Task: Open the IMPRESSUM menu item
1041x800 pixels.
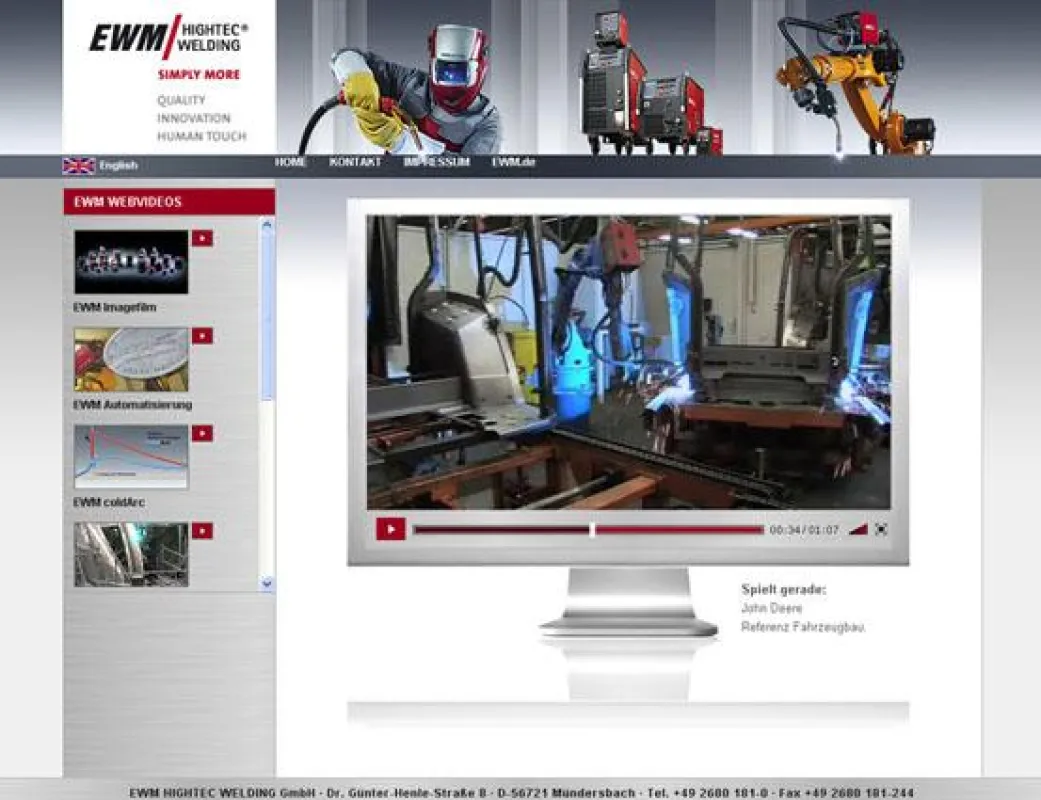Action: coord(437,162)
